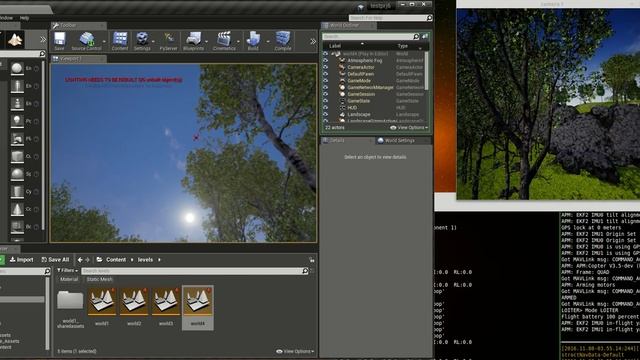This screenshot has height=360, width=640.
Task: Toggle visibility of GameNetworkManager
Action: point(326,87)
